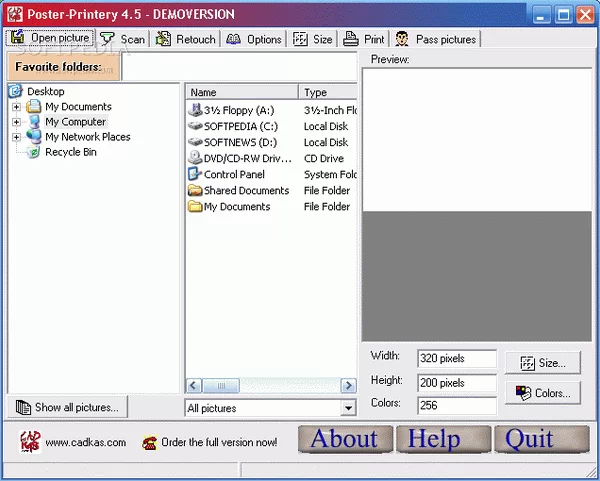Select the 3½ Floppy (A:) entry
This screenshot has width=600, height=481.
coord(239,110)
